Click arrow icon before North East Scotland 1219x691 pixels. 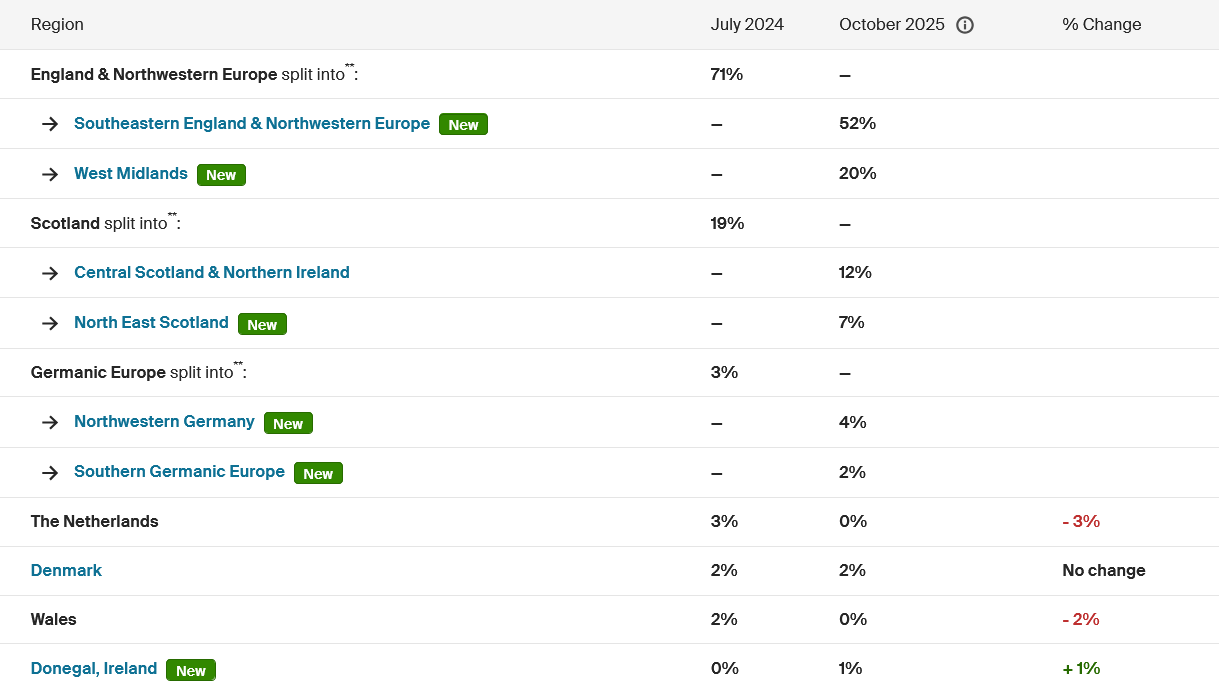pos(50,323)
